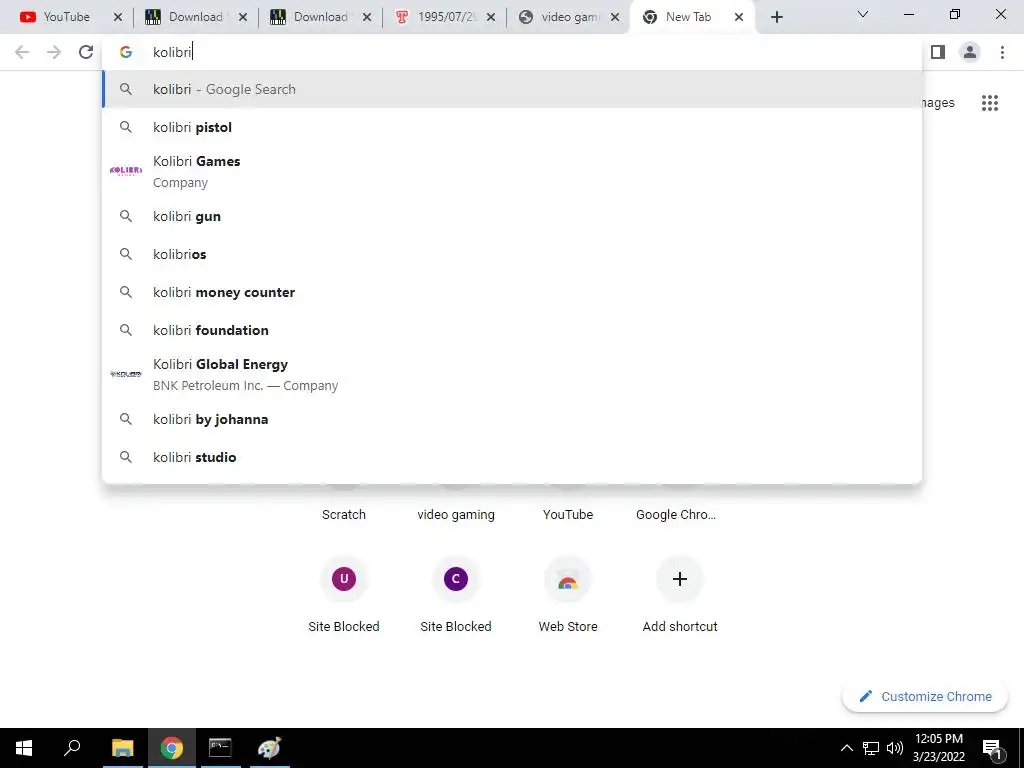Open the Scratch shortcut
The image size is (1024, 768).
tap(344, 514)
